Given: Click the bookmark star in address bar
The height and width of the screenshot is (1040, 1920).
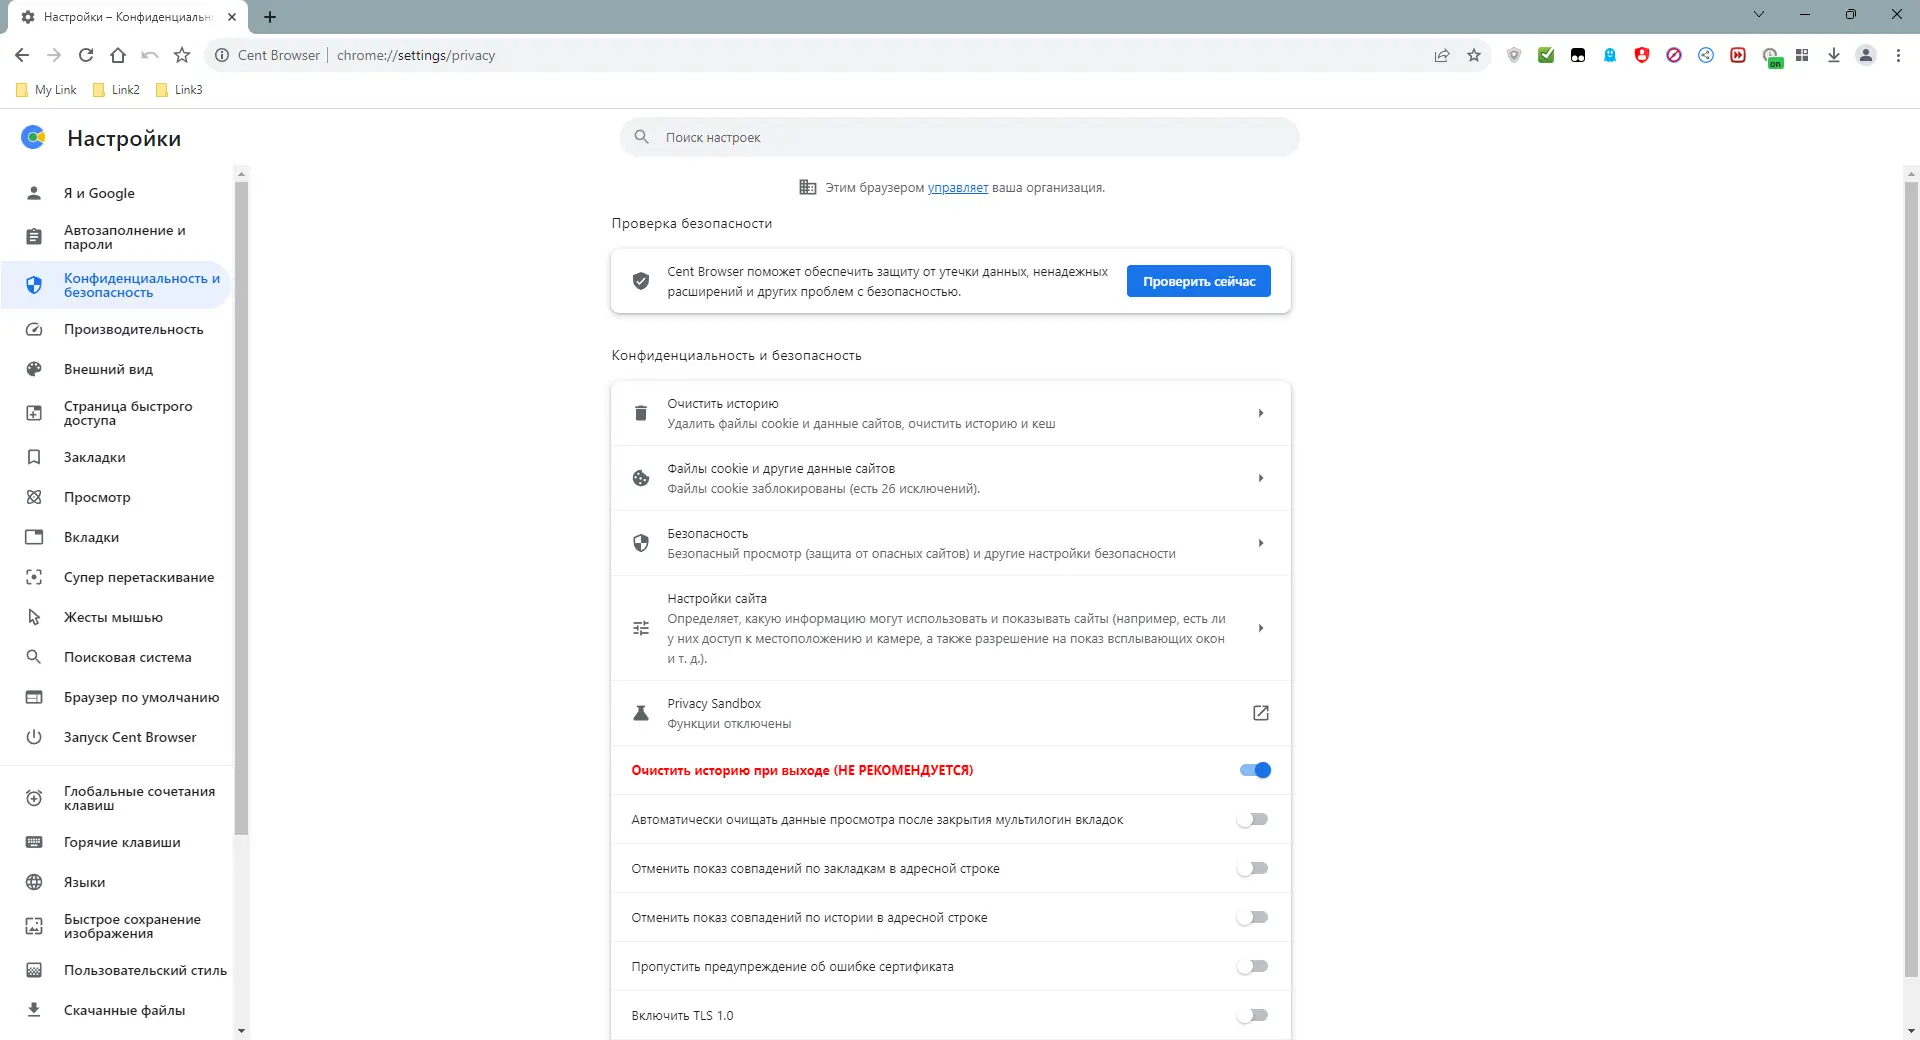Looking at the screenshot, I should pos(1474,56).
